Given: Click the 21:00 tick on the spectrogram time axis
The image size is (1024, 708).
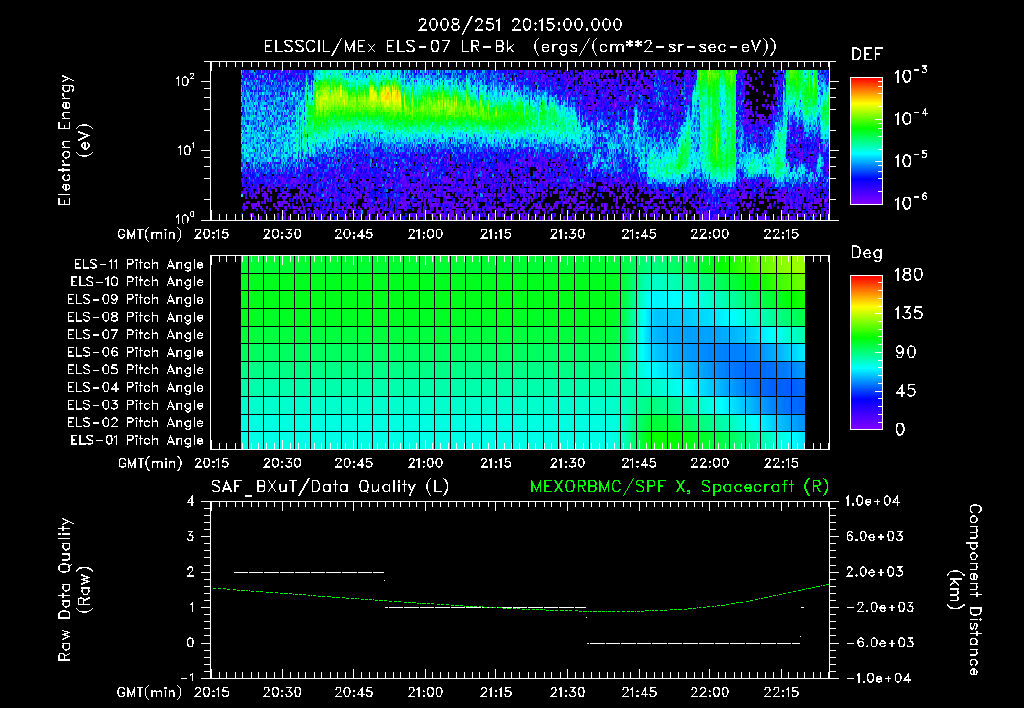Looking at the screenshot, I should 425,234.
